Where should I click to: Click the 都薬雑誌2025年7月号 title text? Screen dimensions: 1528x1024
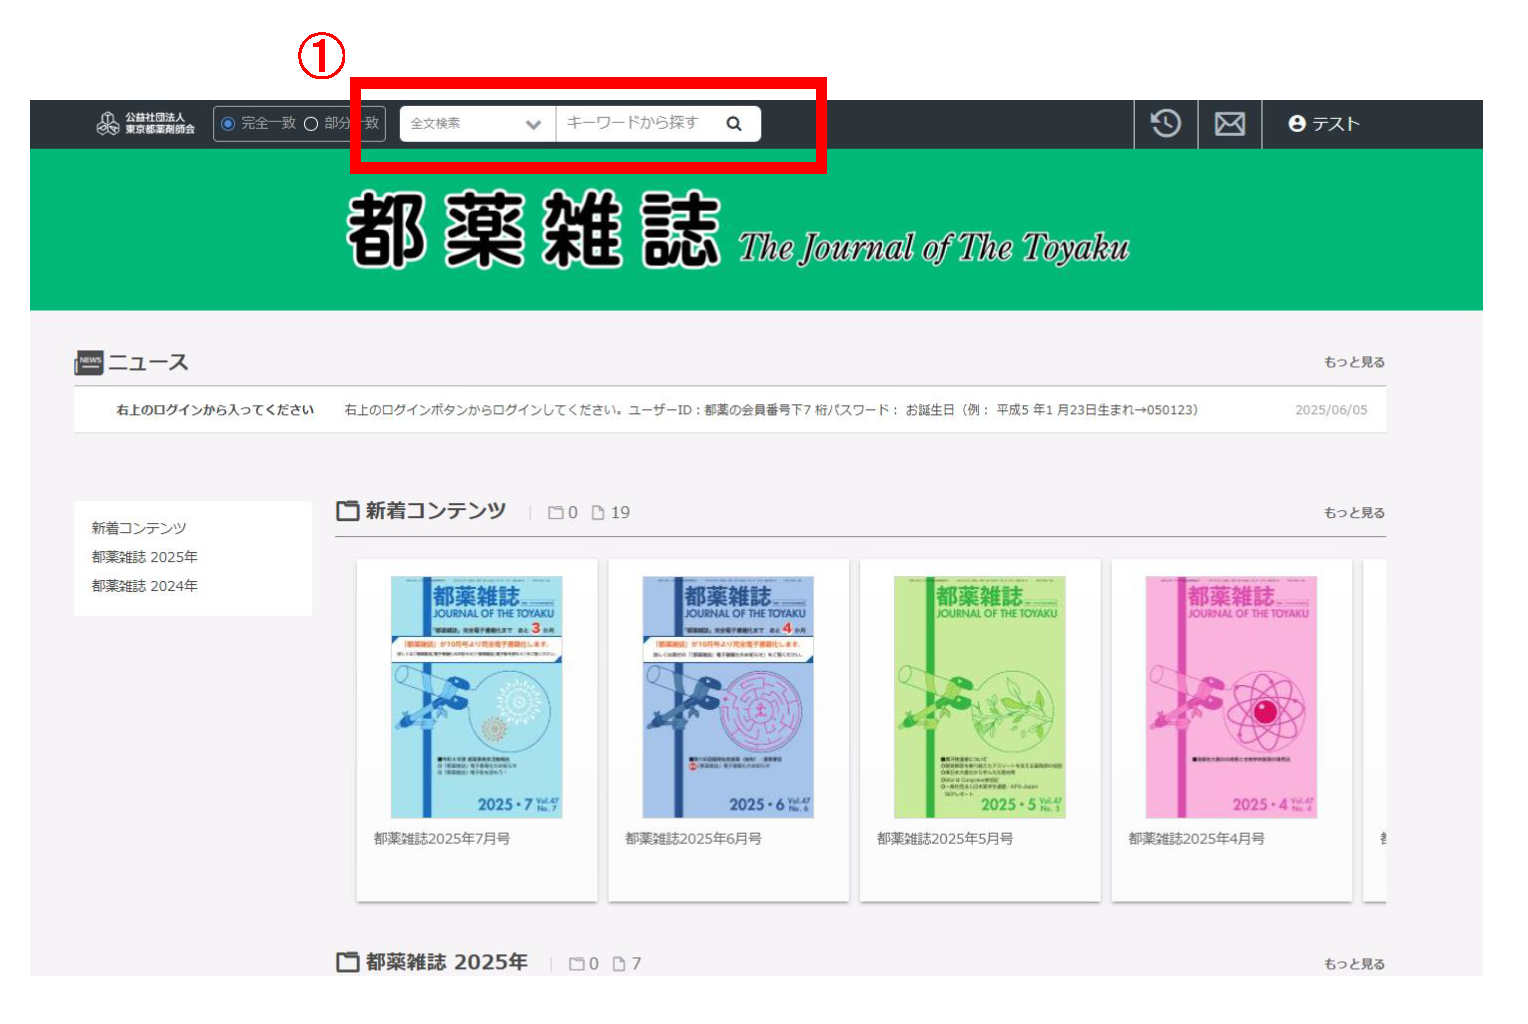point(442,839)
